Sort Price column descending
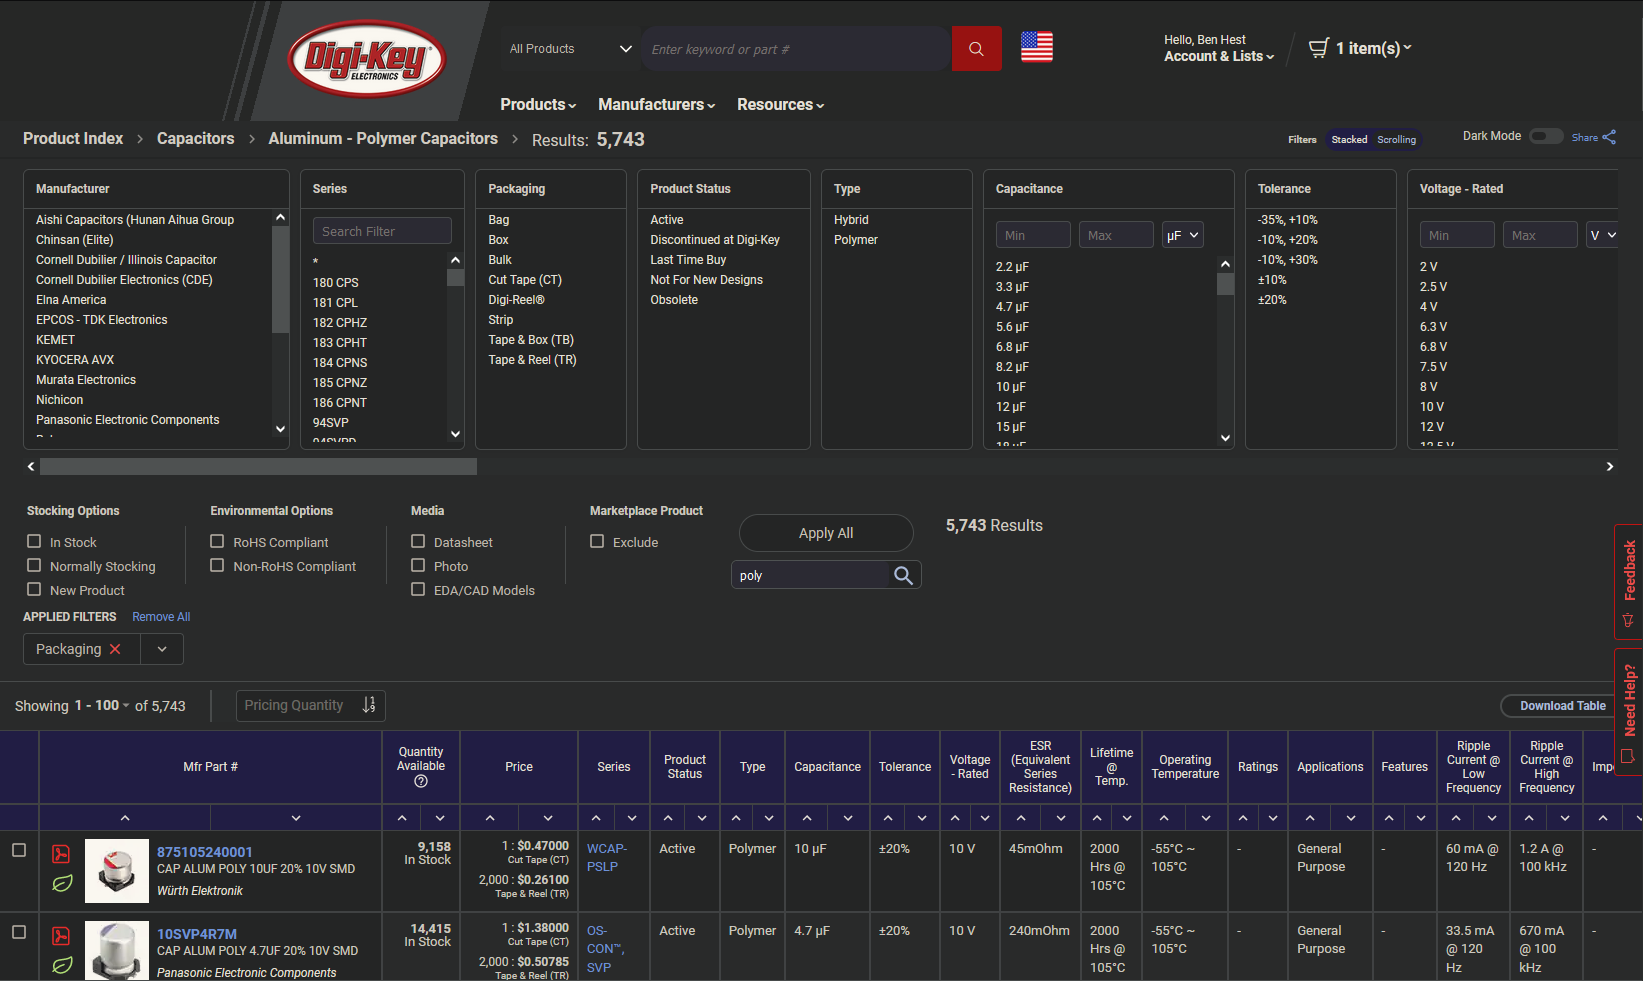 548,818
